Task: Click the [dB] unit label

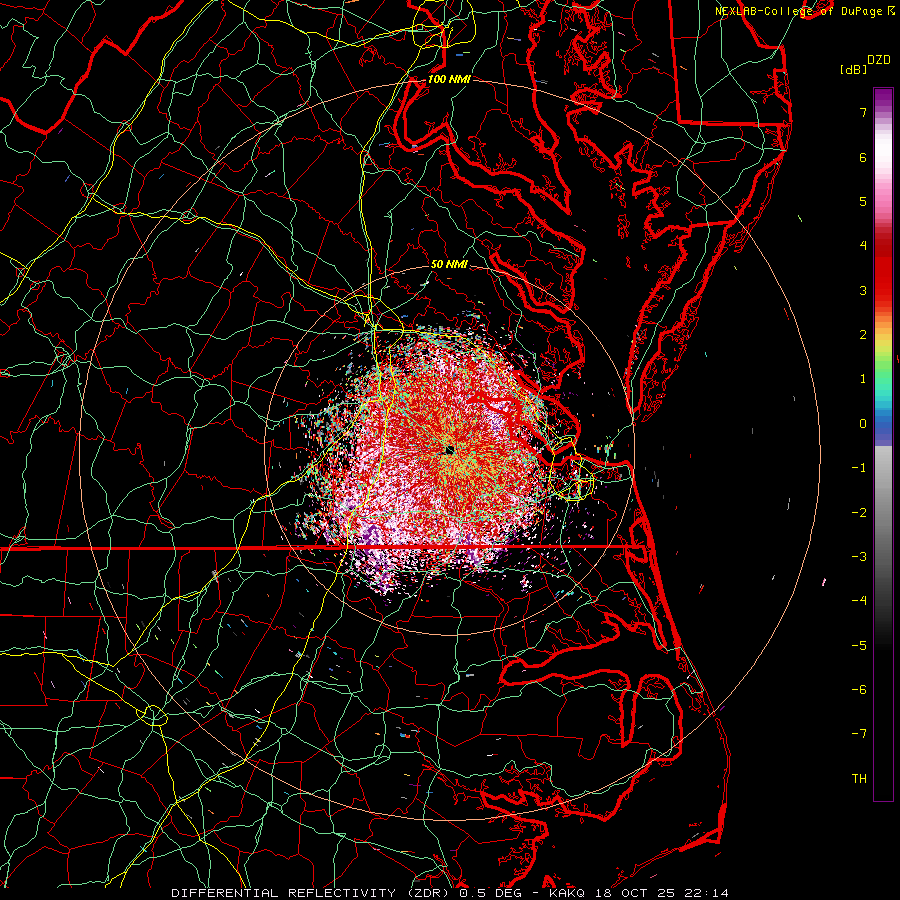Action: click(x=854, y=69)
